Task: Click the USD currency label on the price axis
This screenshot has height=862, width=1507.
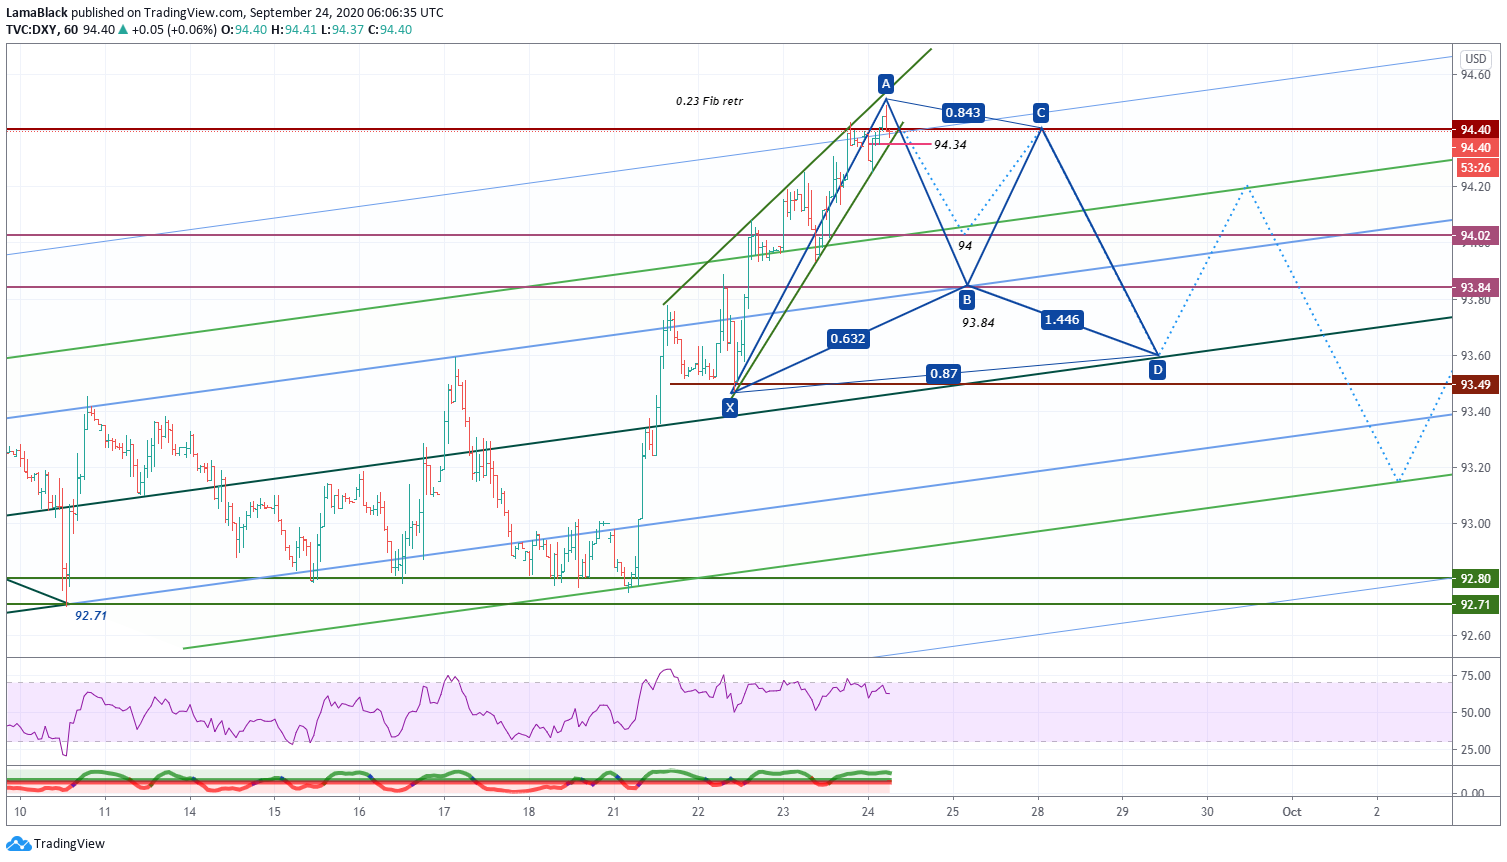Action: pyautogui.click(x=1476, y=58)
